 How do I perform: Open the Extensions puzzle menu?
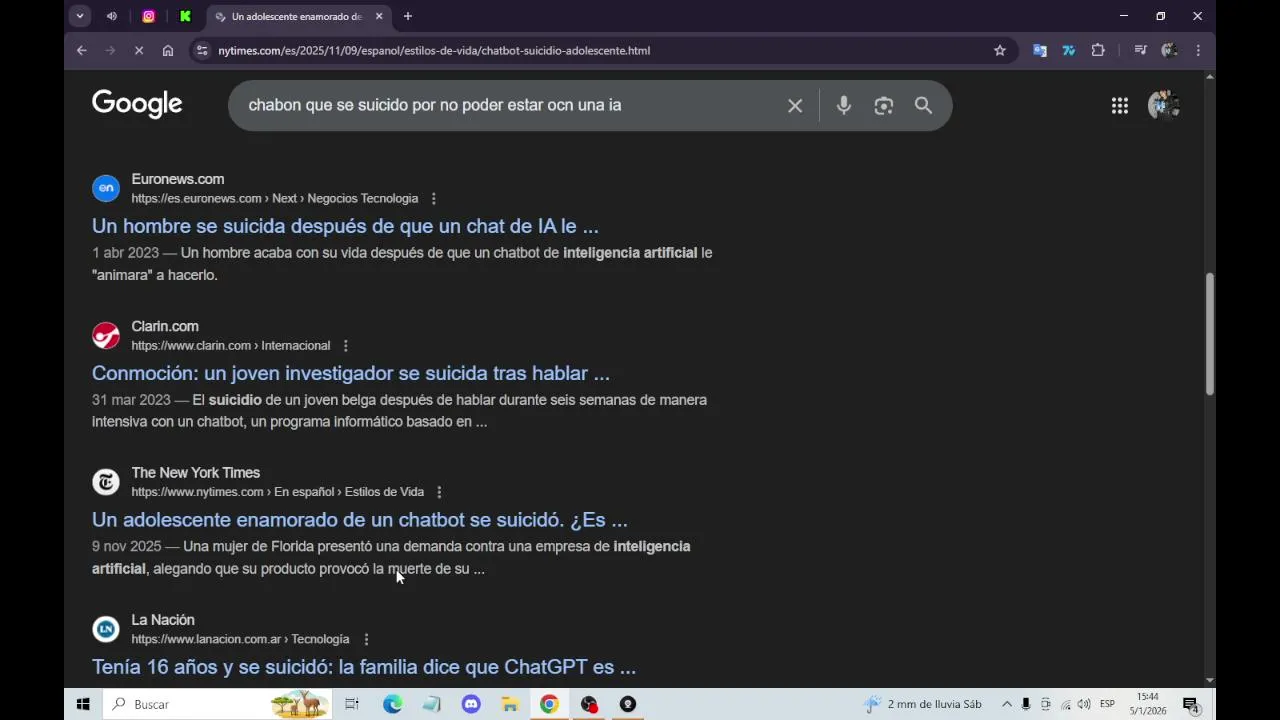click(x=1098, y=50)
